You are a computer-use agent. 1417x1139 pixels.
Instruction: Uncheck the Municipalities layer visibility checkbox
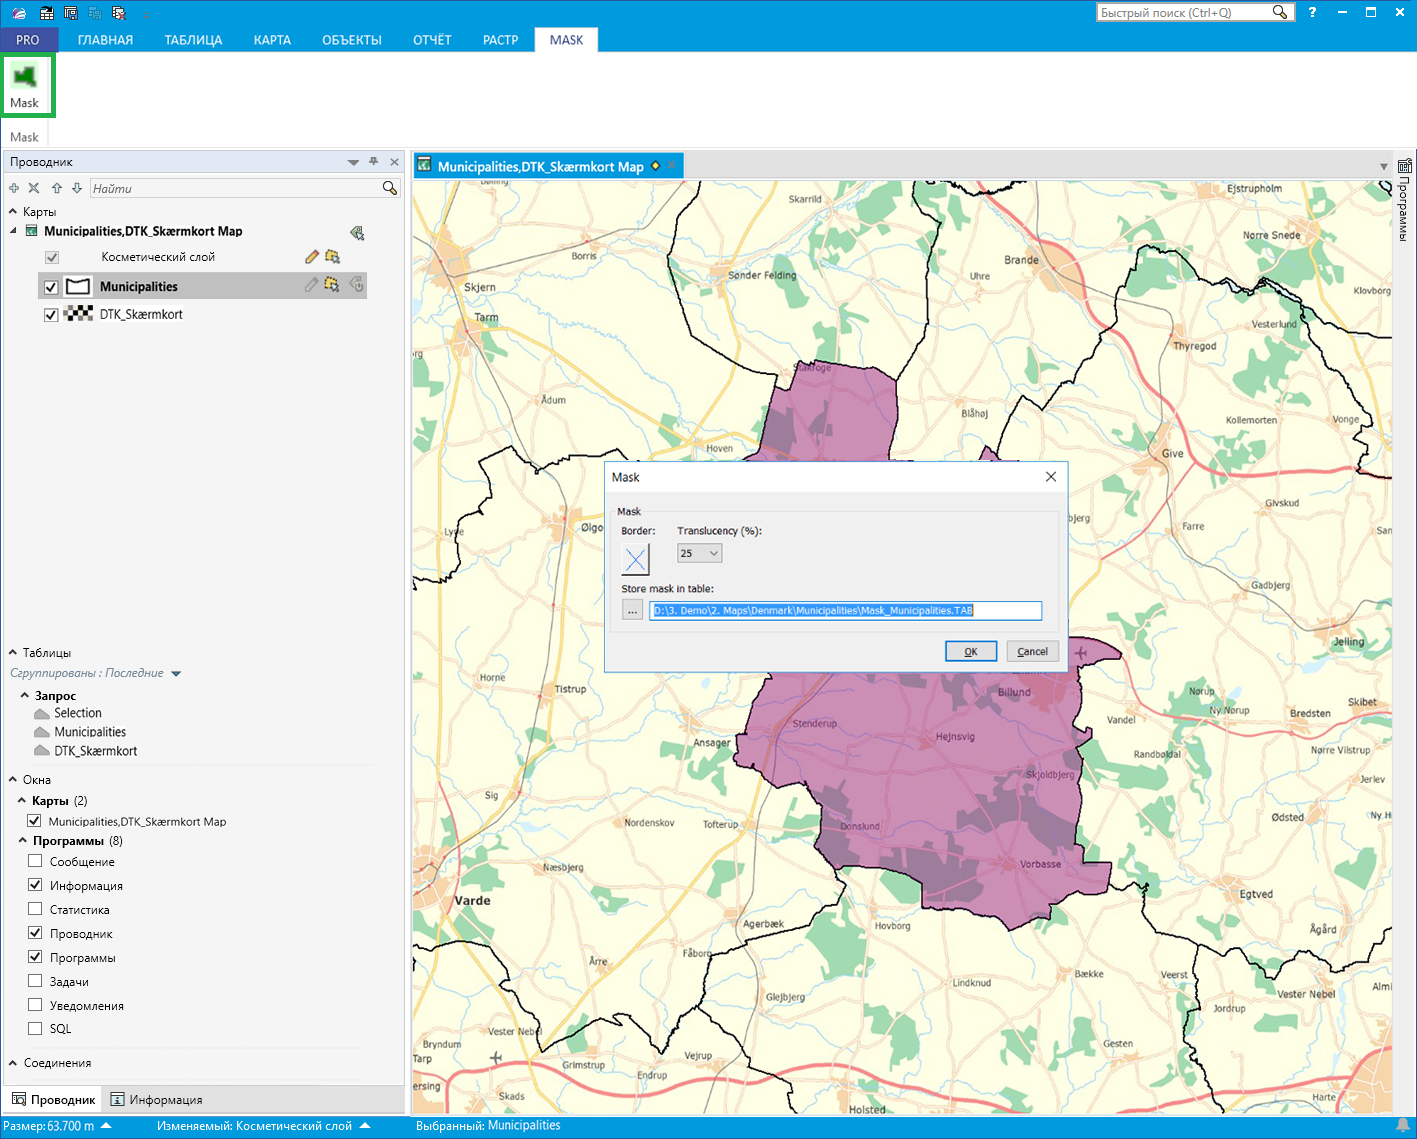tap(51, 287)
